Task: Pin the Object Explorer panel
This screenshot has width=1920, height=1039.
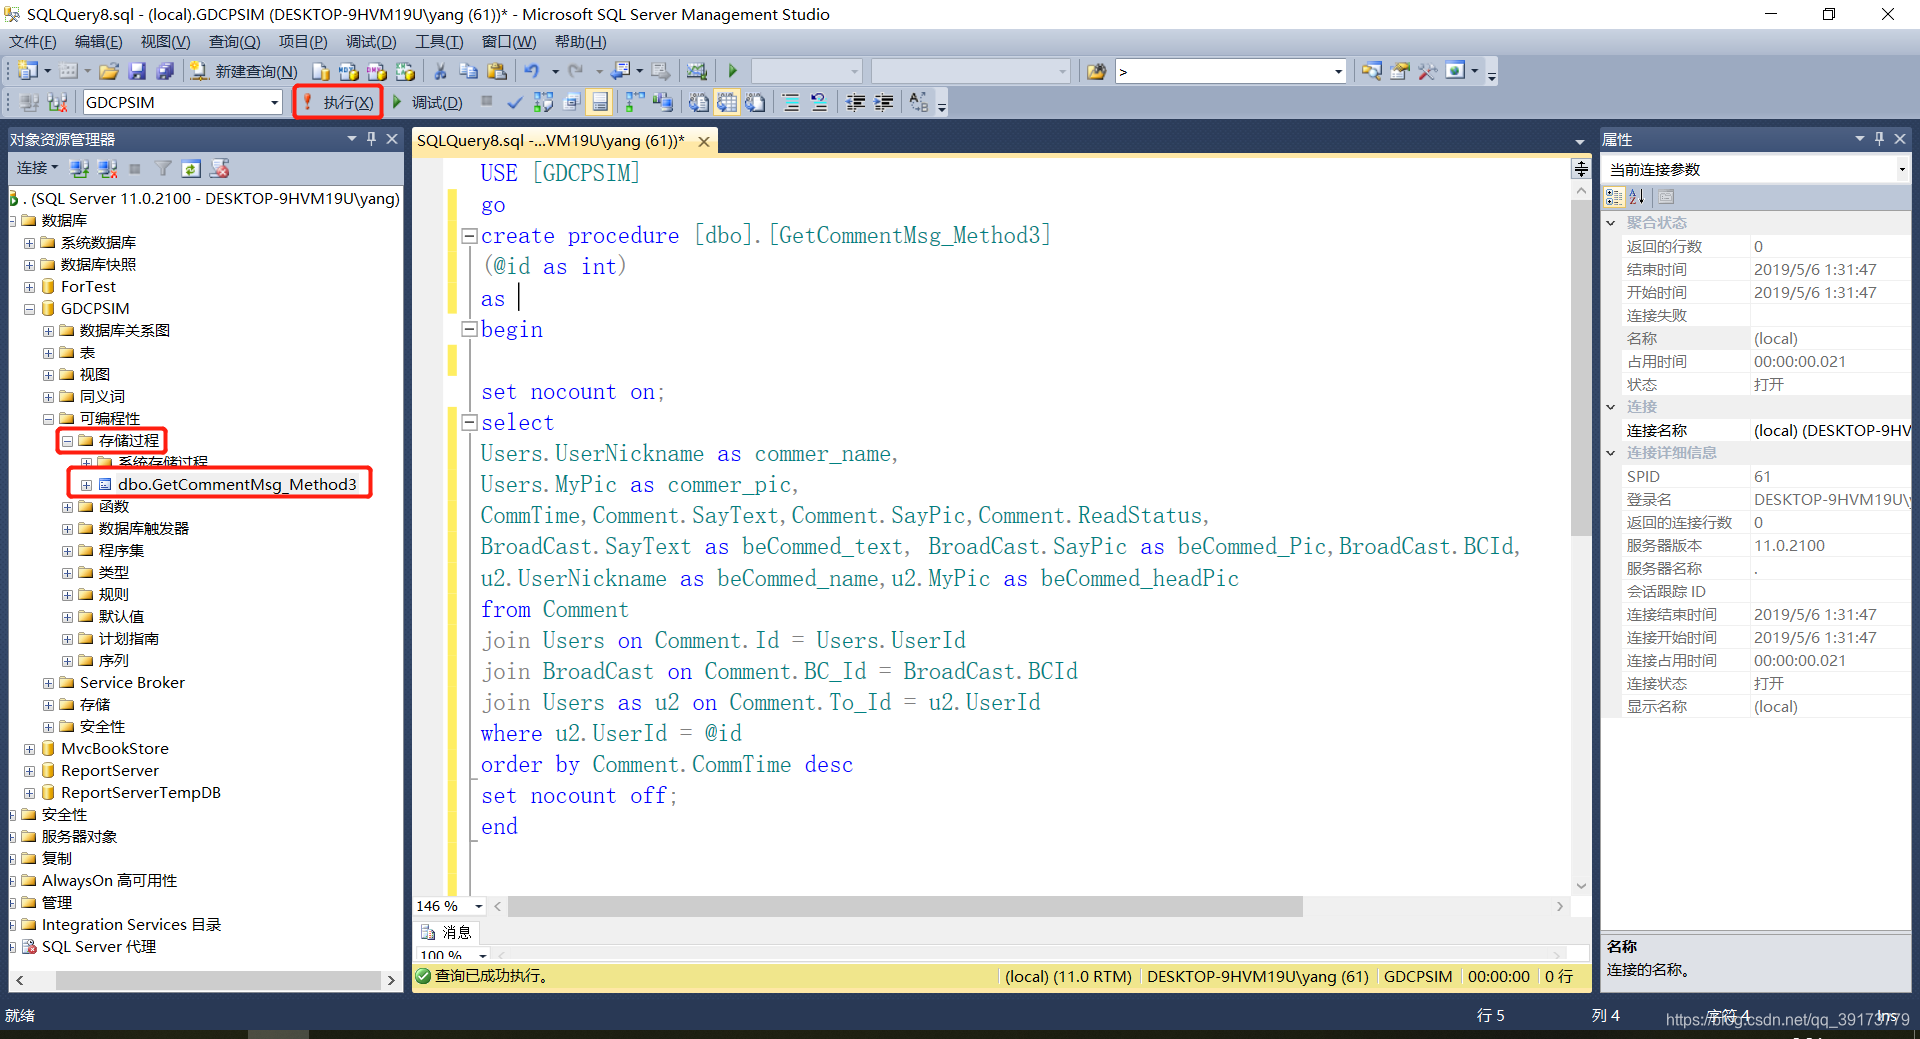Action: [371, 139]
